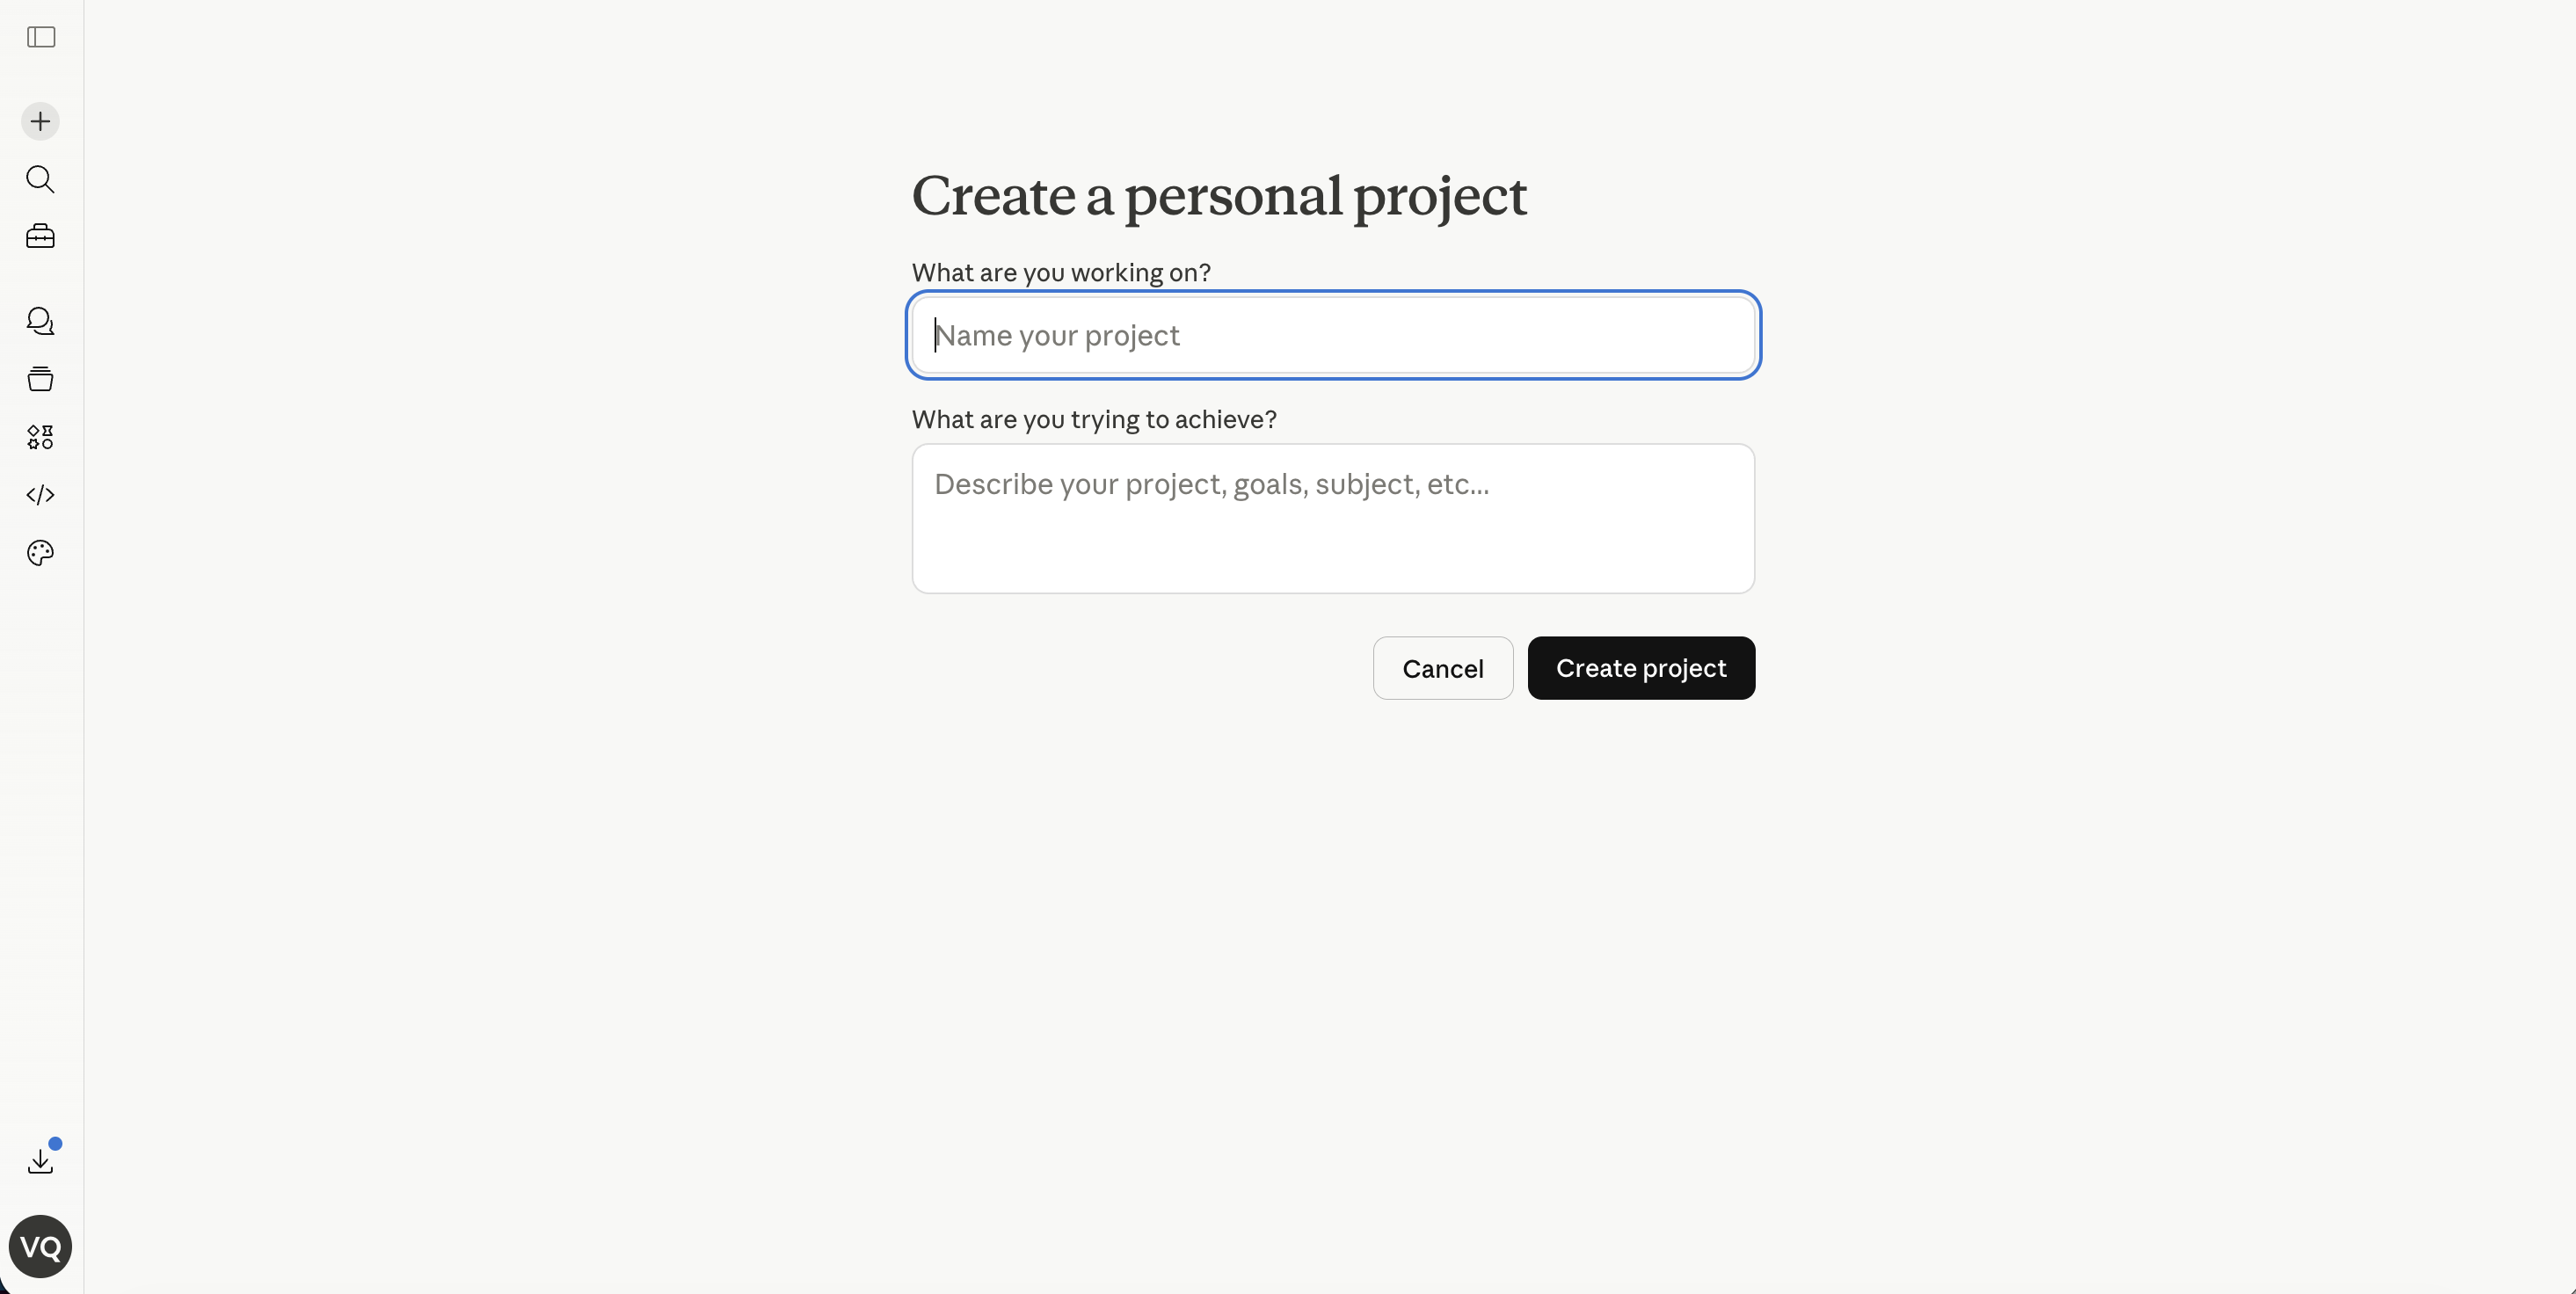The image size is (2576, 1294).
Task: Open the code section icon
Action: 40,494
